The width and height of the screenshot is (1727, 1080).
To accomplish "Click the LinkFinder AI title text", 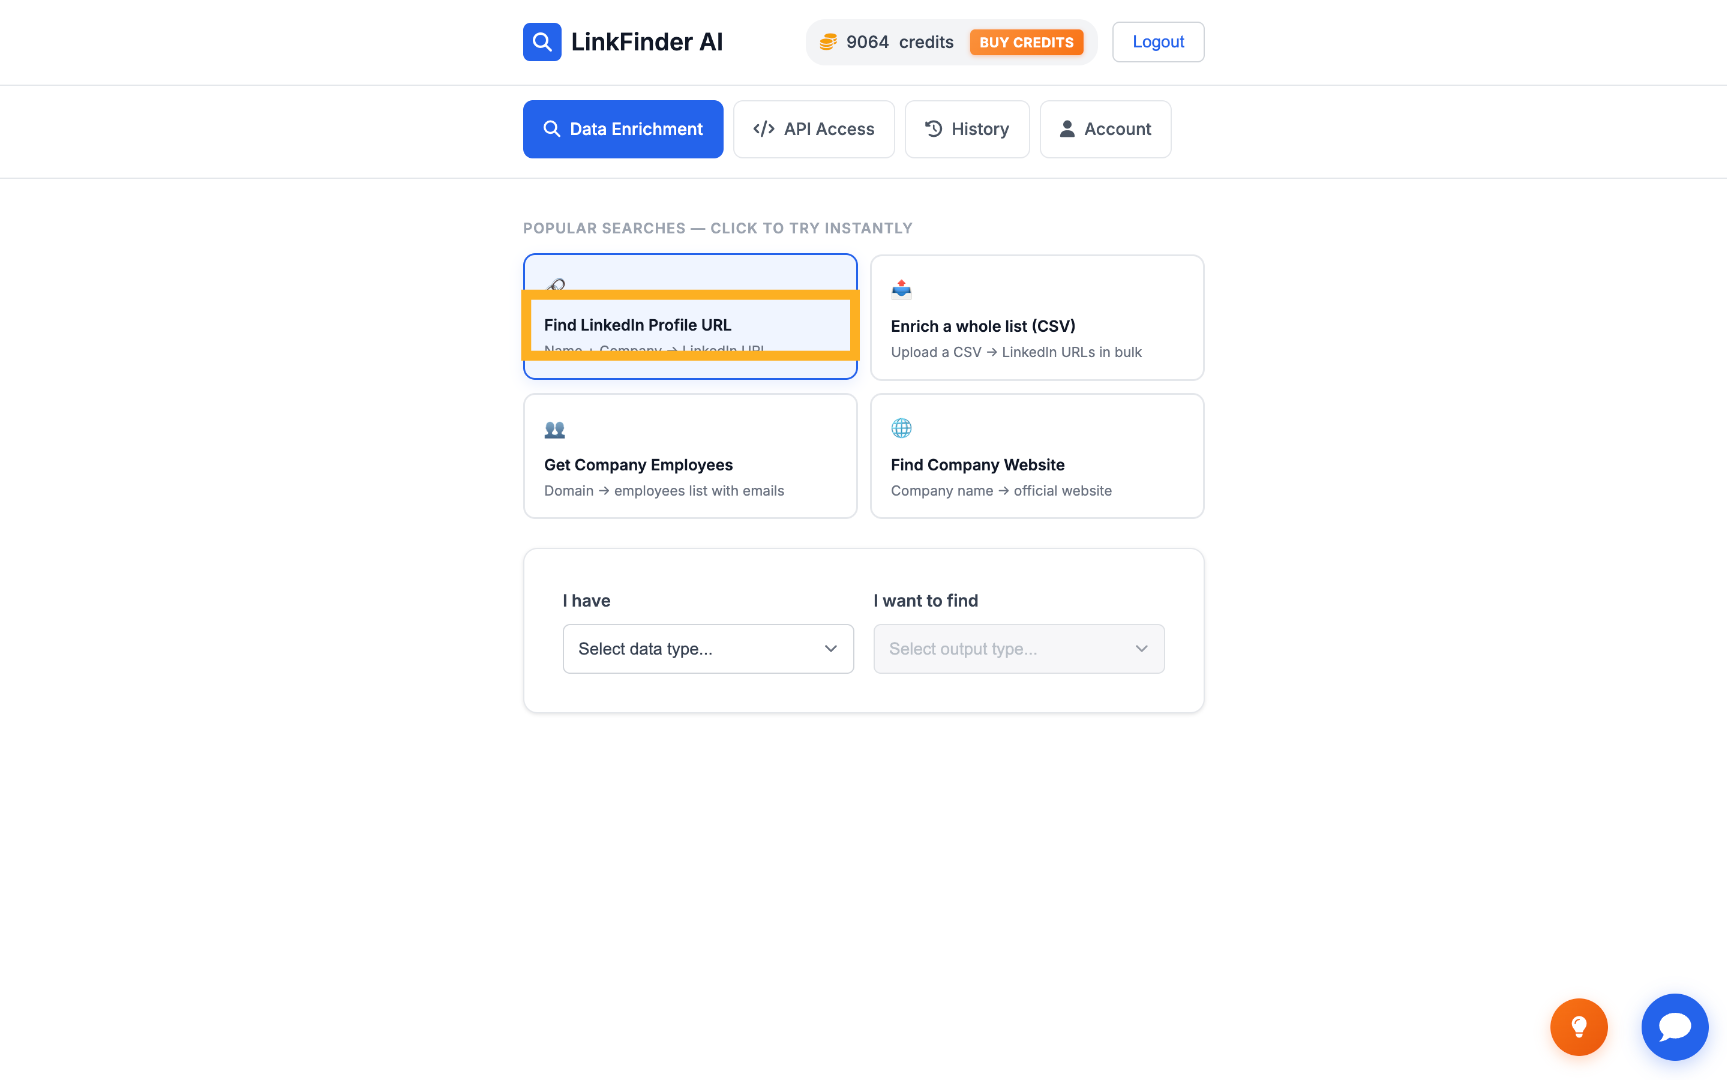I will 647,42.
